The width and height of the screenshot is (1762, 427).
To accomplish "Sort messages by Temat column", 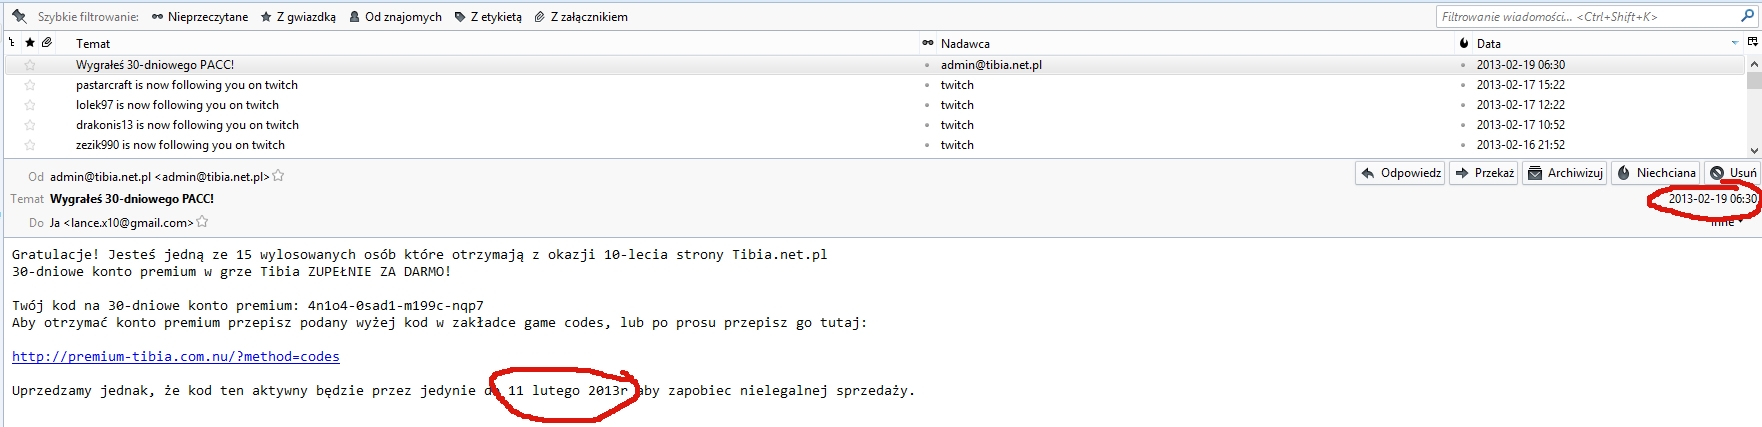I will [93, 44].
